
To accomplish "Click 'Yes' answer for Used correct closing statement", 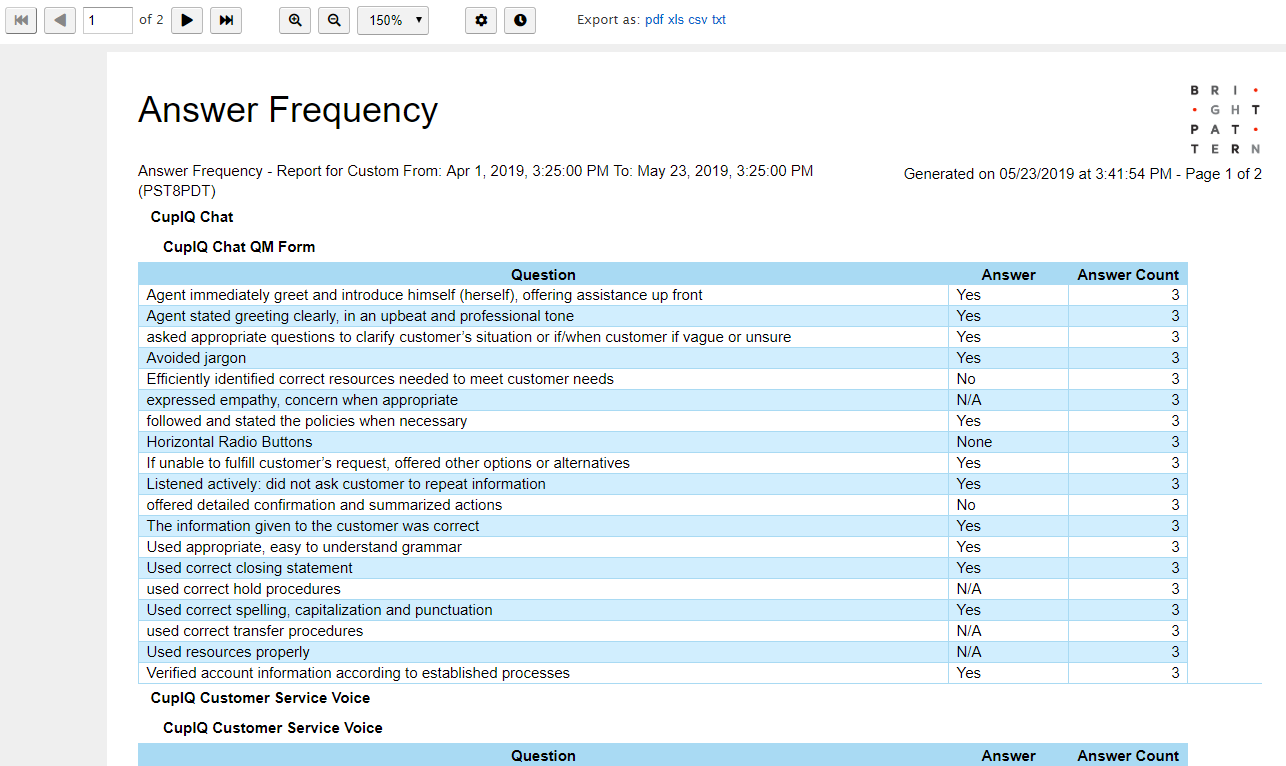I will pos(968,568).
